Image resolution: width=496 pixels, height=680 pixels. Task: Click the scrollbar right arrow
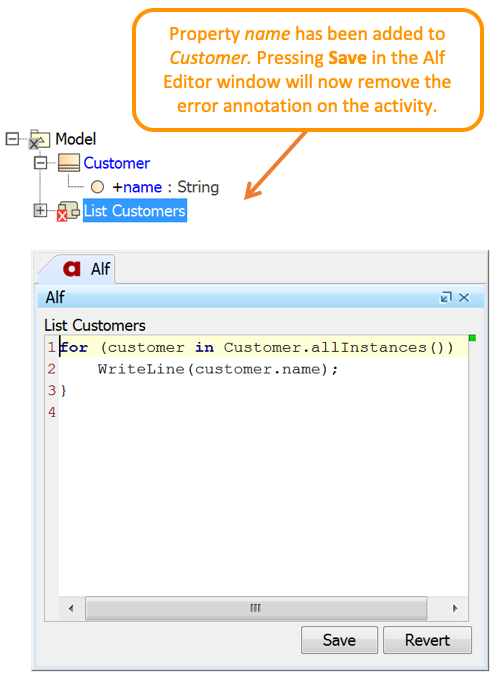pyautogui.click(x=455, y=608)
